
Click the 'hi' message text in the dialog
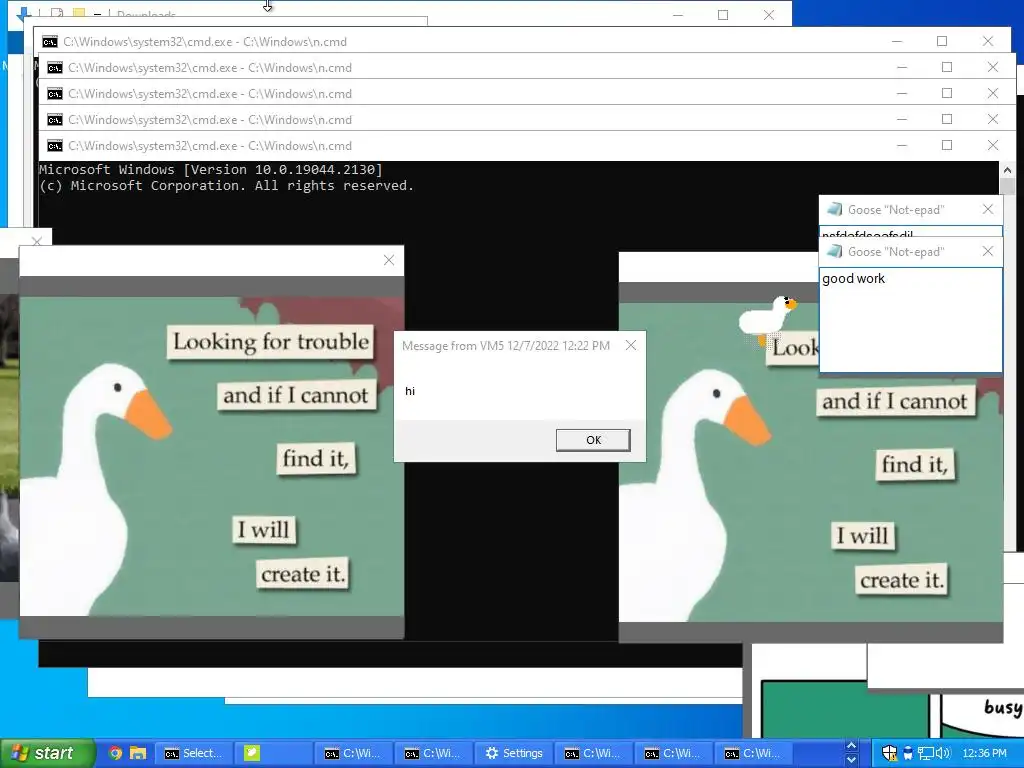[x=410, y=391]
